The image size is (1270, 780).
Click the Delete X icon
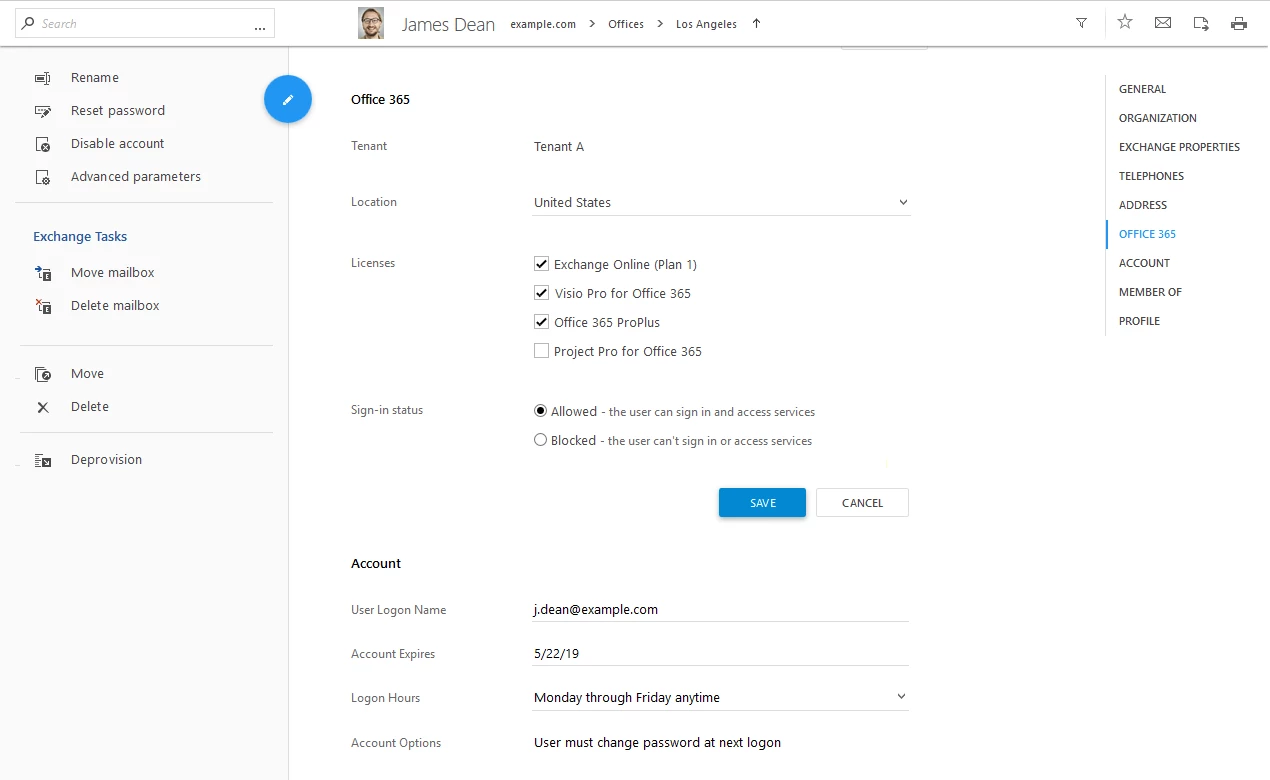[43, 407]
